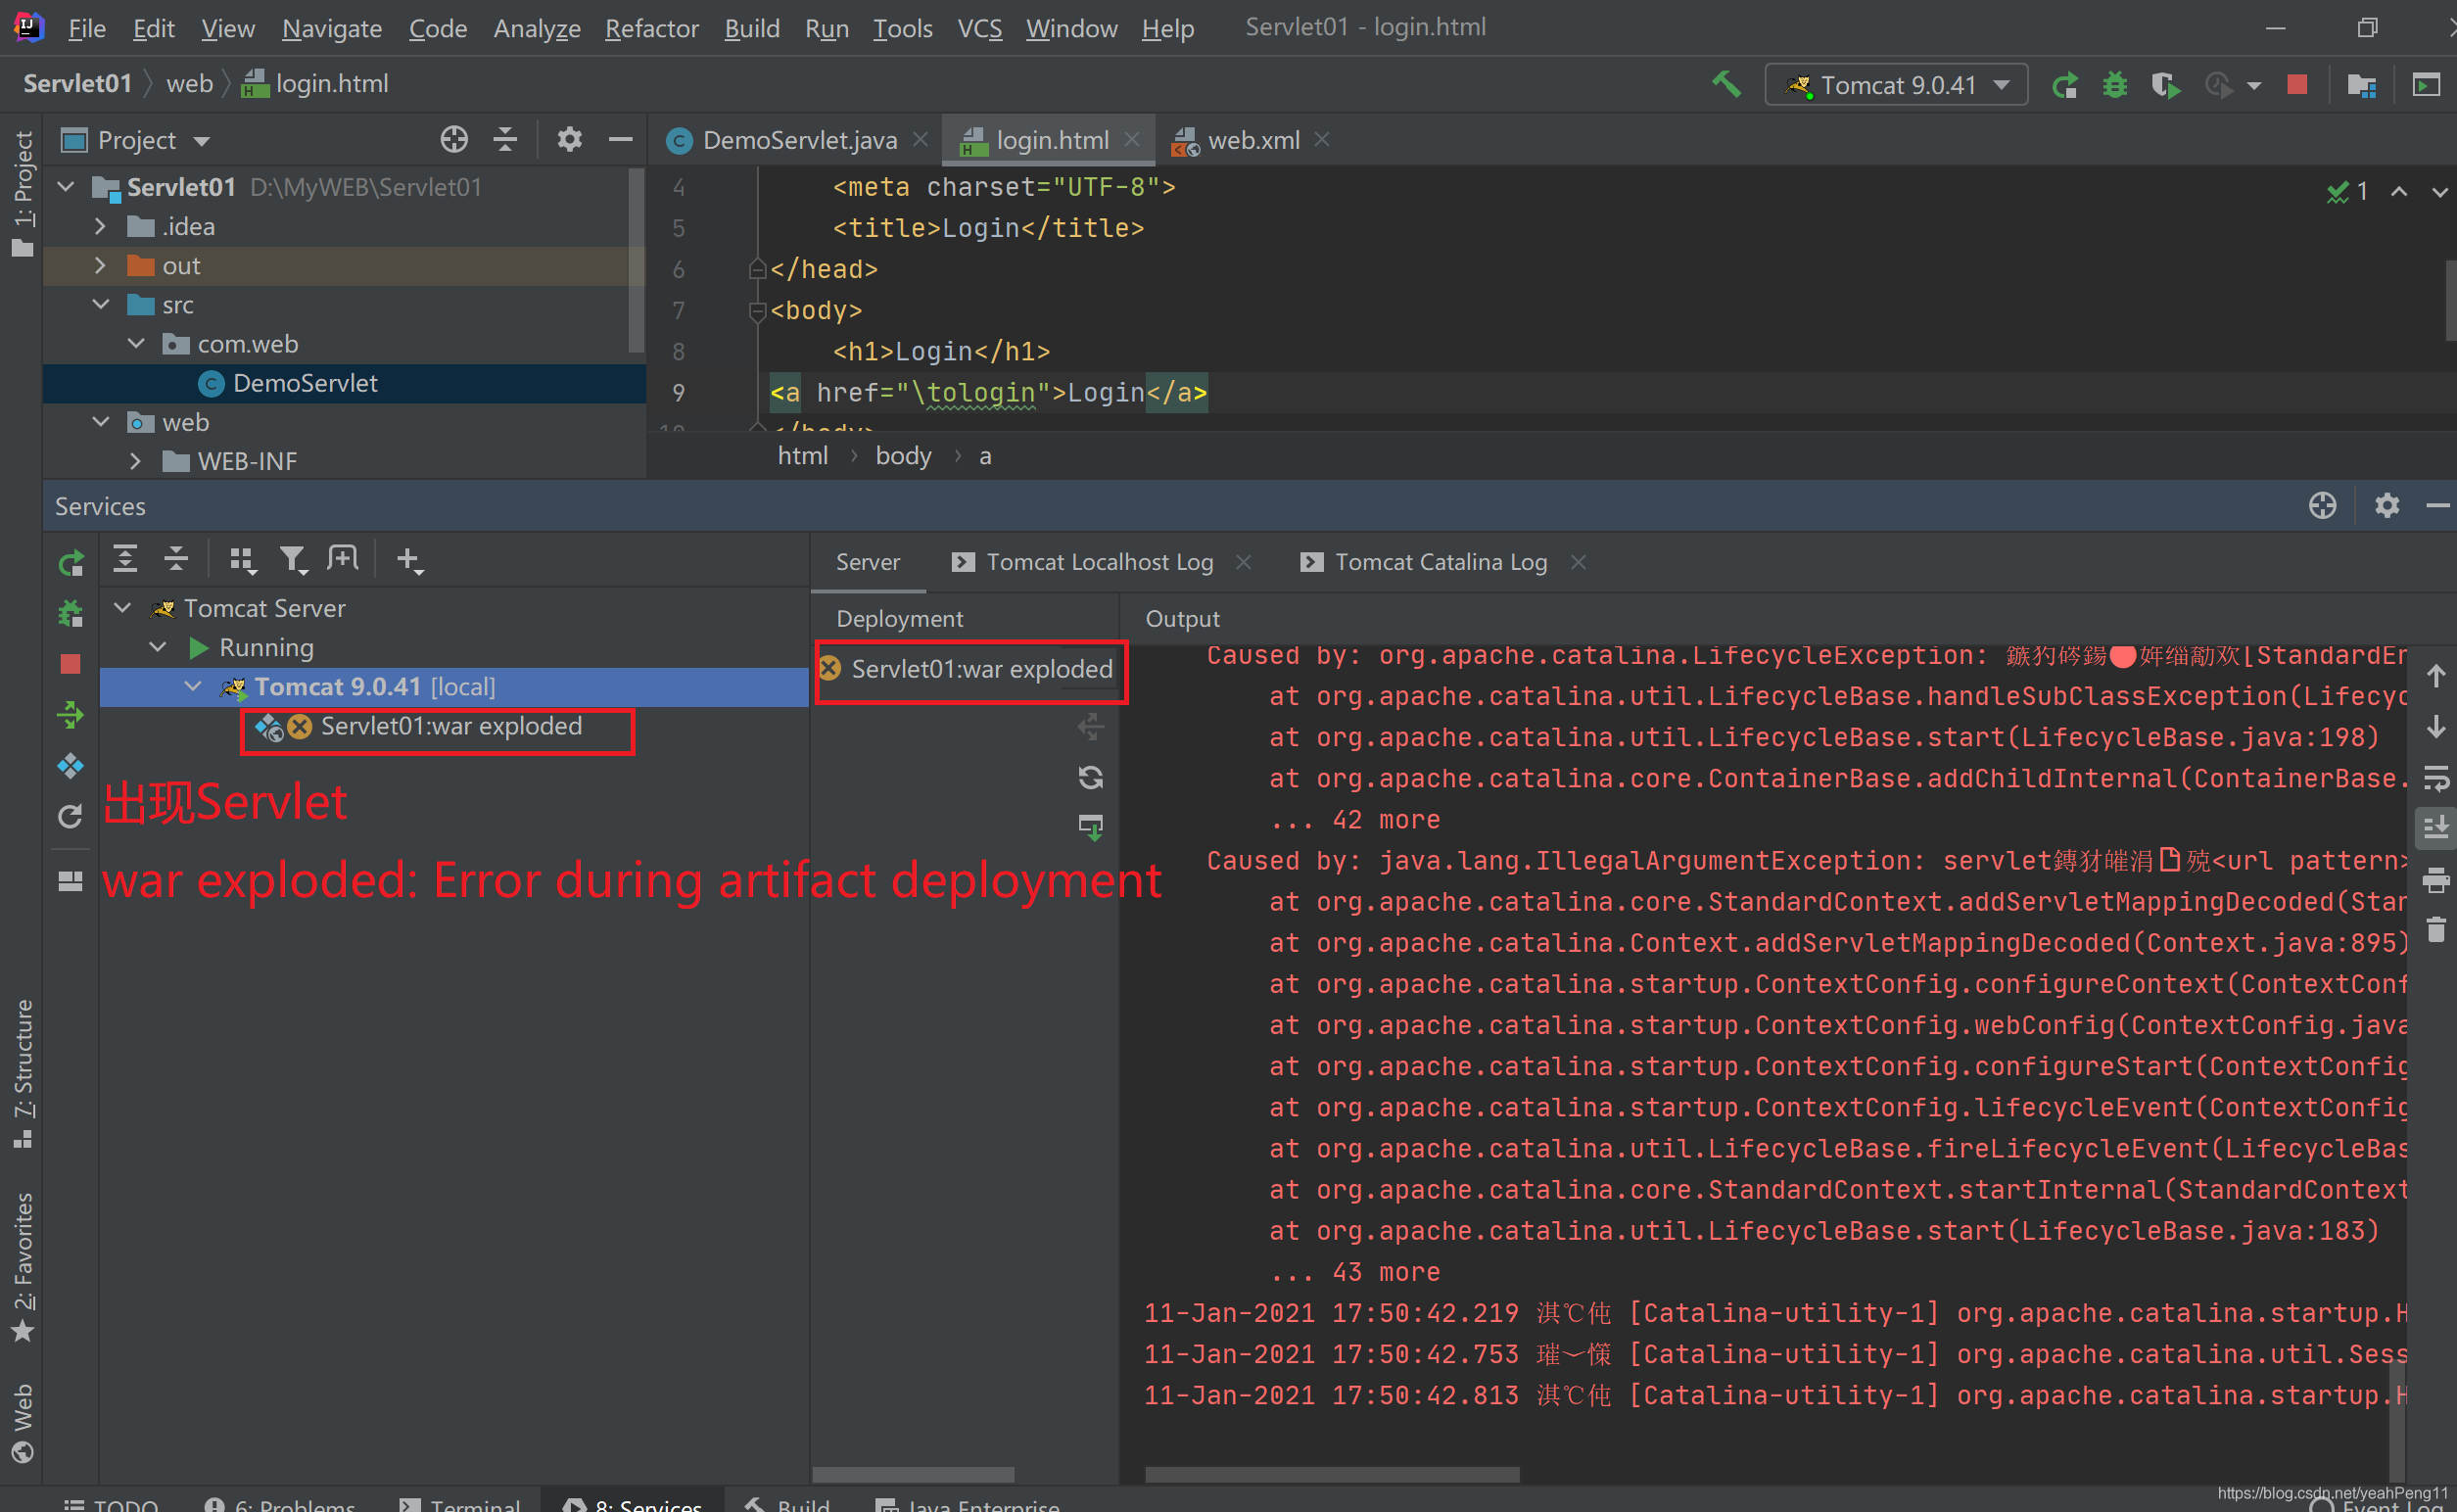Click Deploy All icon in Services sidebar
Screen dimensions: 2457x1512
70,715
